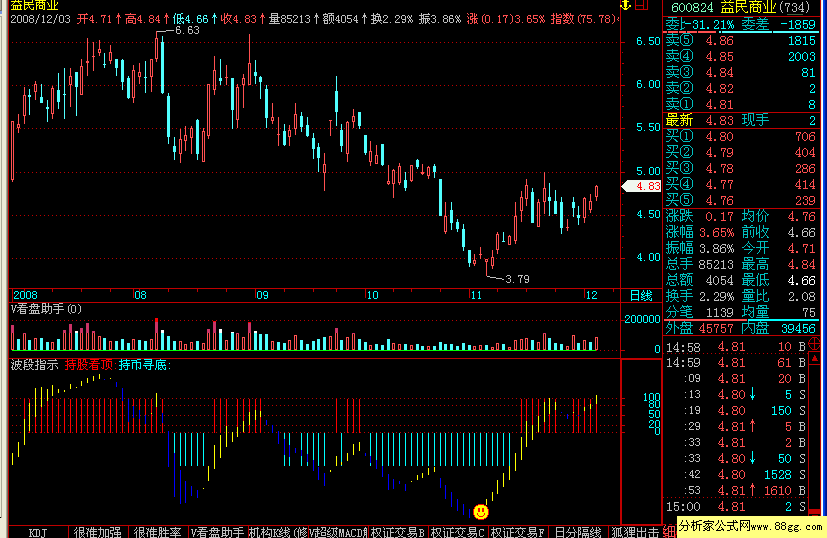
Task: Select the 卖② 4.82 order row
Action: click(741, 88)
